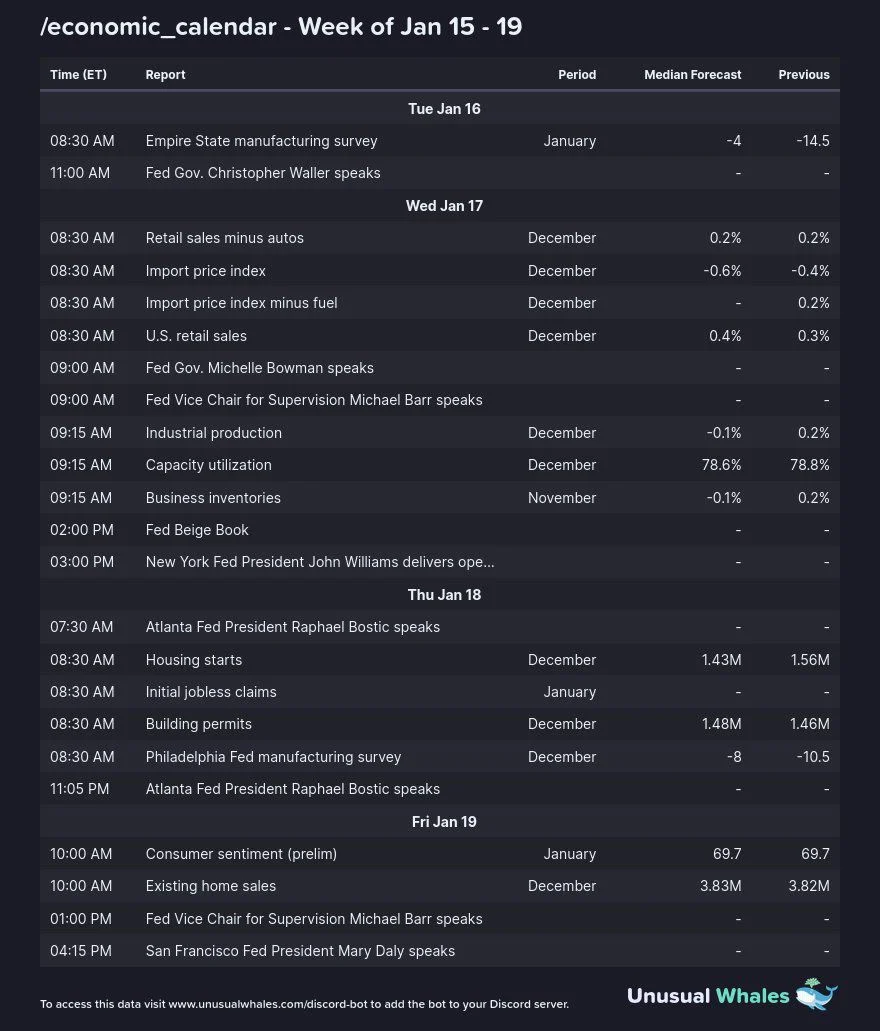Click the Previous column header
Image resolution: width=880 pixels, height=1031 pixels.
pos(803,75)
